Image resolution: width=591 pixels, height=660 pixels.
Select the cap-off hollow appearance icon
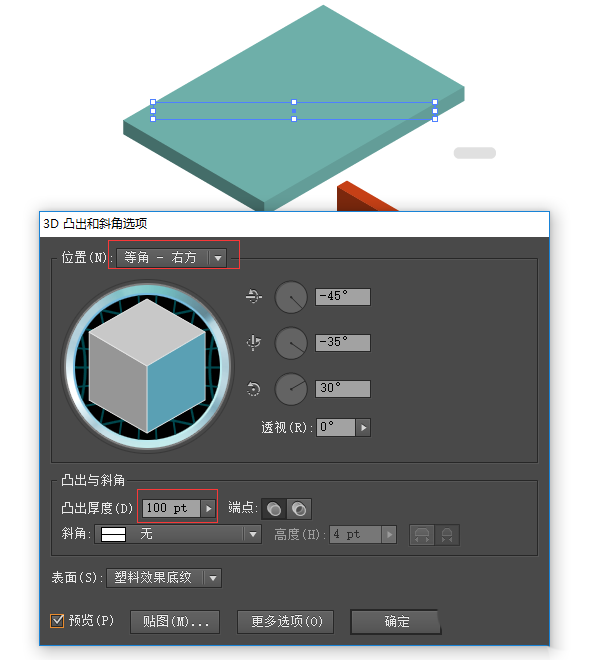click(299, 508)
